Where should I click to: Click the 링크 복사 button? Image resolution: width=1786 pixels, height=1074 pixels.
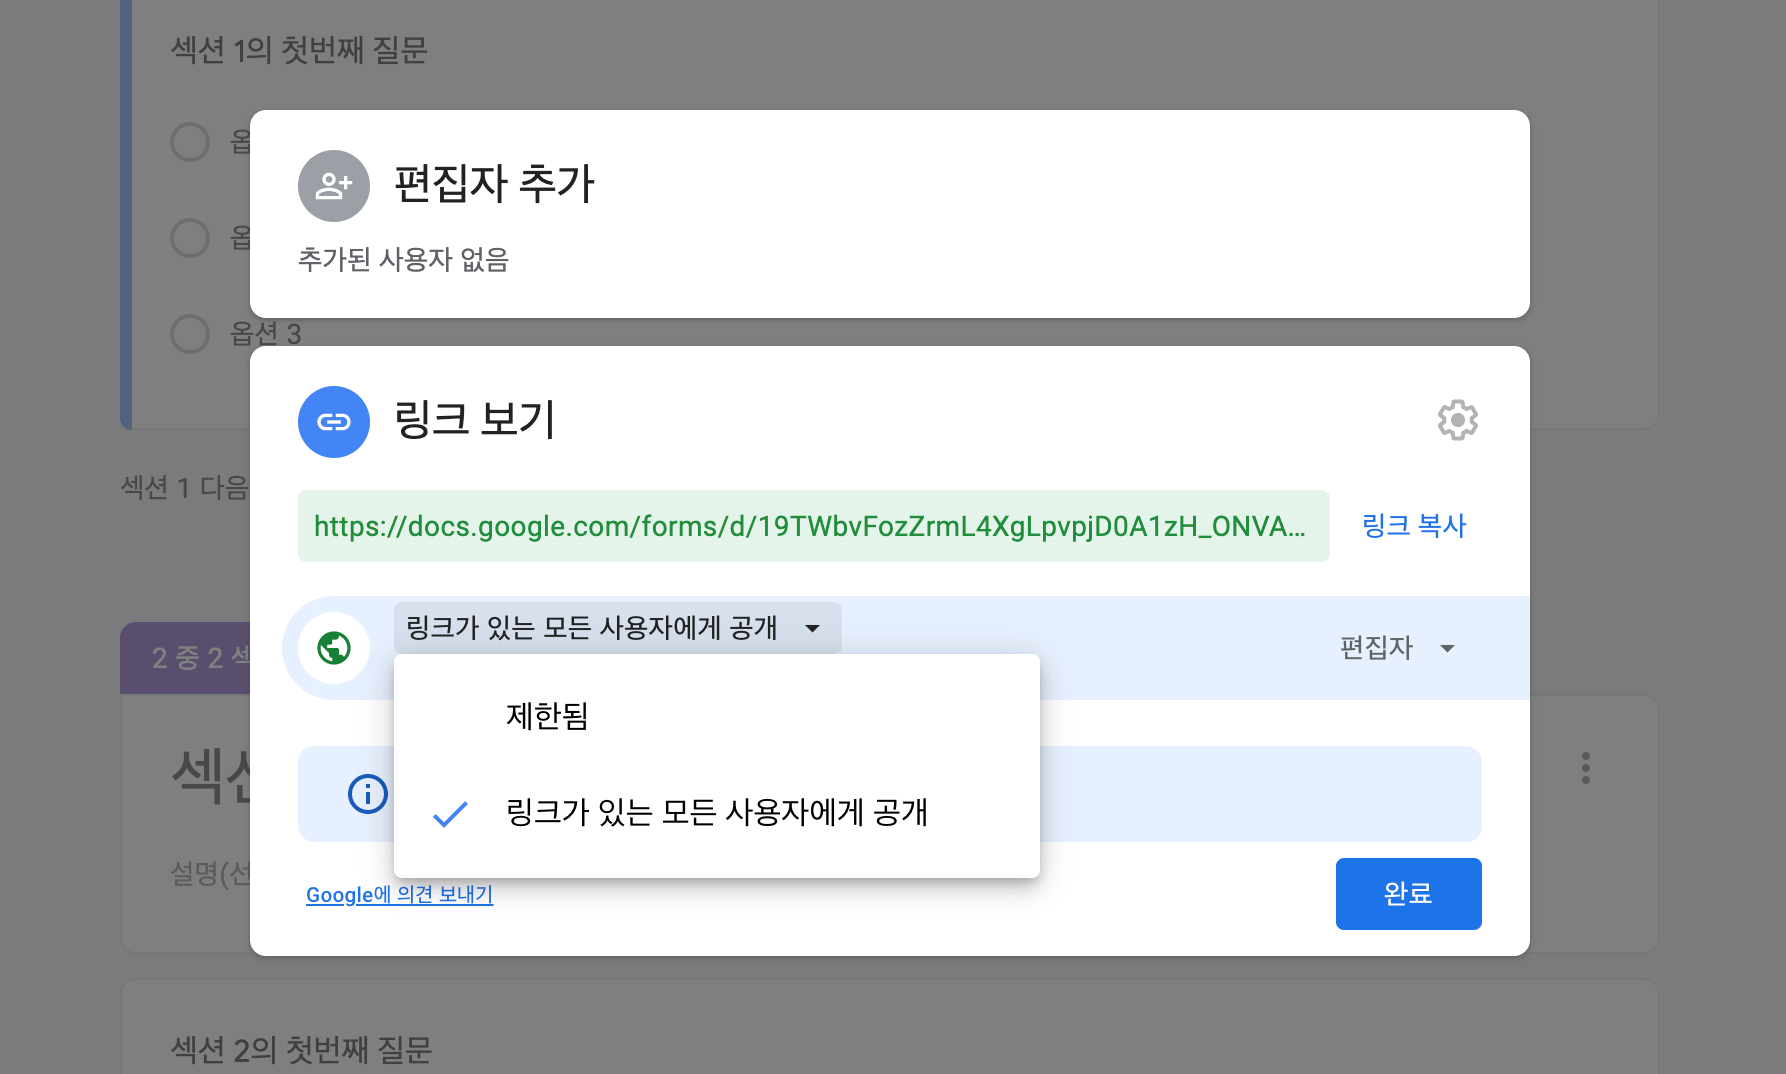[x=1414, y=526]
